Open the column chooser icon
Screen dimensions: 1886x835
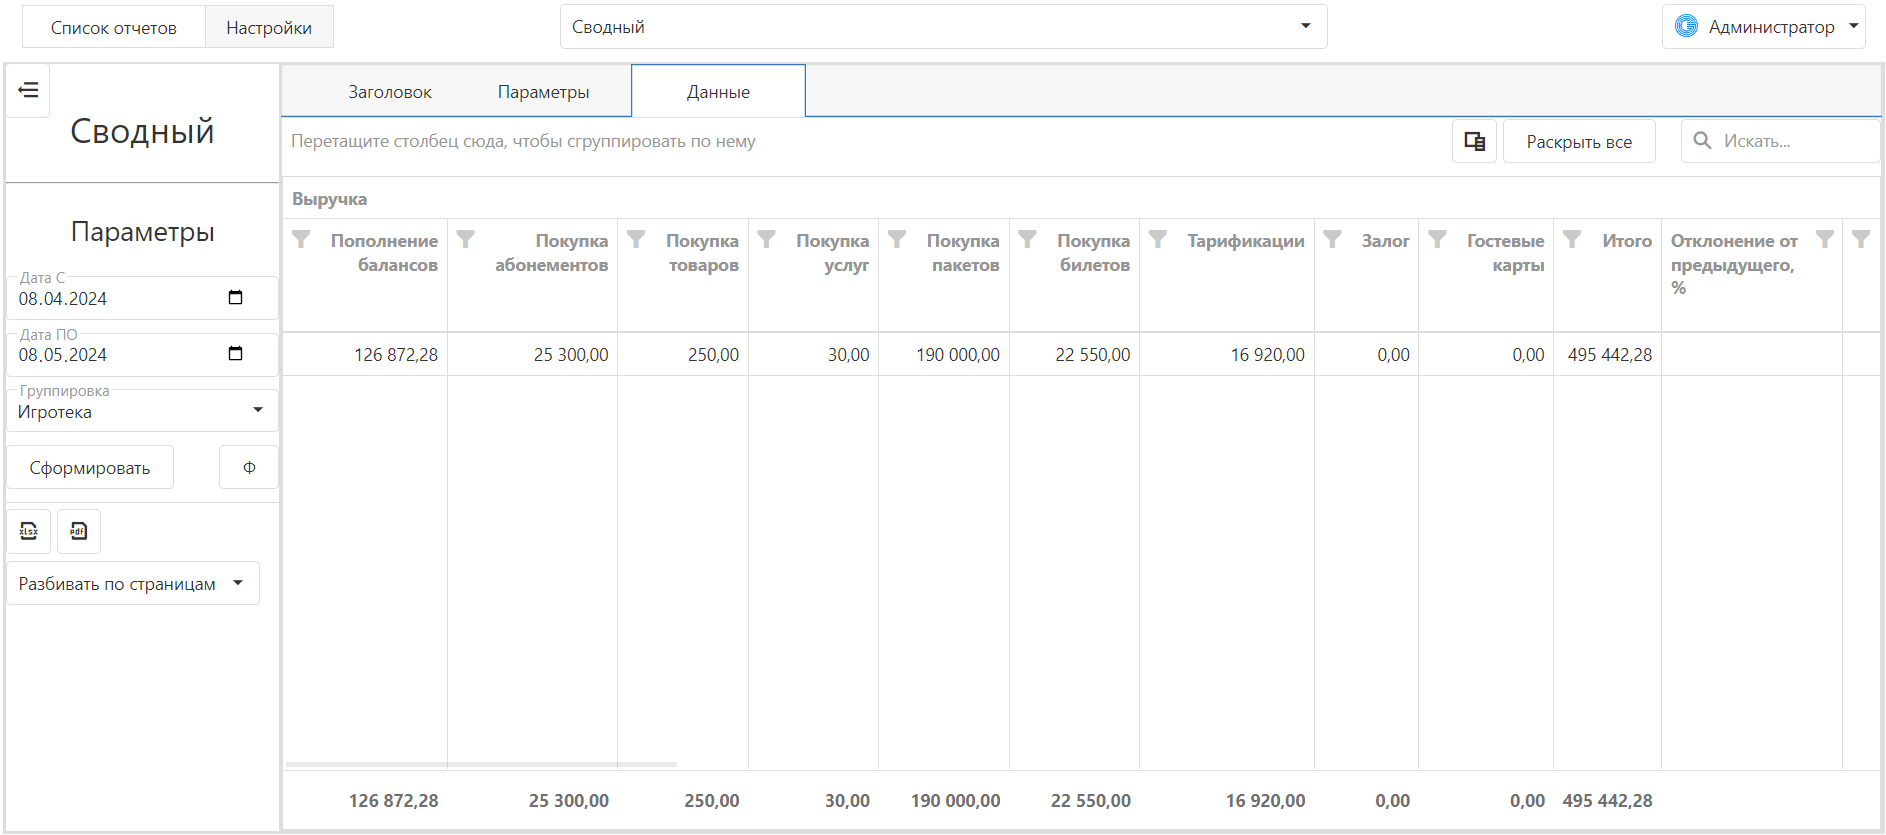click(1474, 141)
